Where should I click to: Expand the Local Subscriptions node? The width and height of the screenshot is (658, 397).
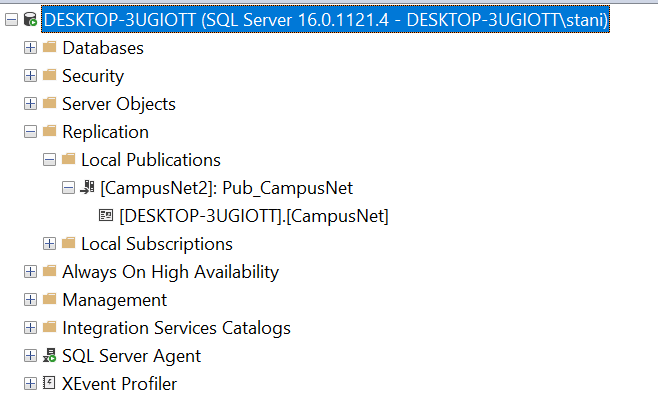point(49,243)
